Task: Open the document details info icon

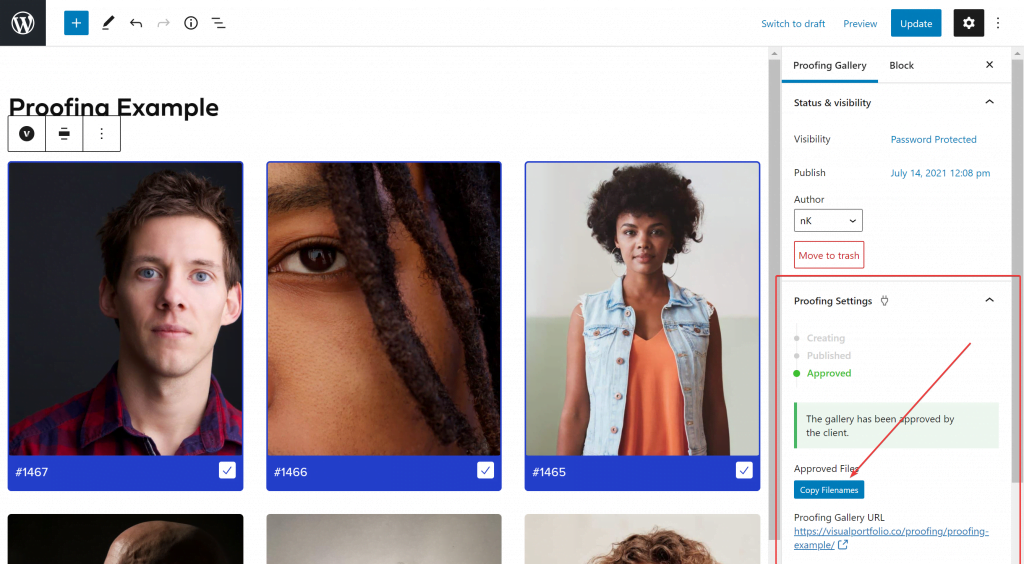Action: [191, 23]
